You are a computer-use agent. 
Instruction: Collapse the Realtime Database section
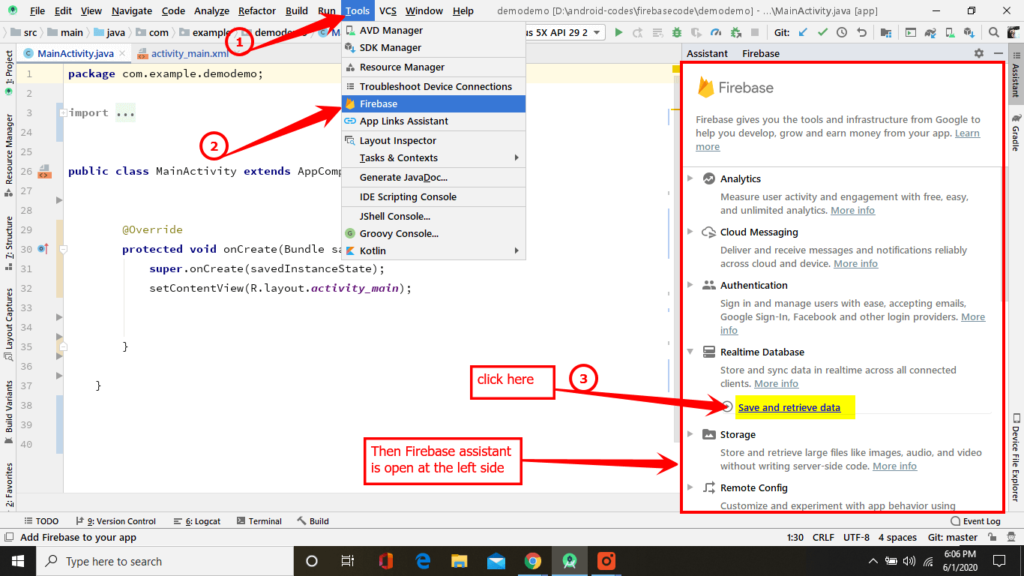[x=690, y=352]
